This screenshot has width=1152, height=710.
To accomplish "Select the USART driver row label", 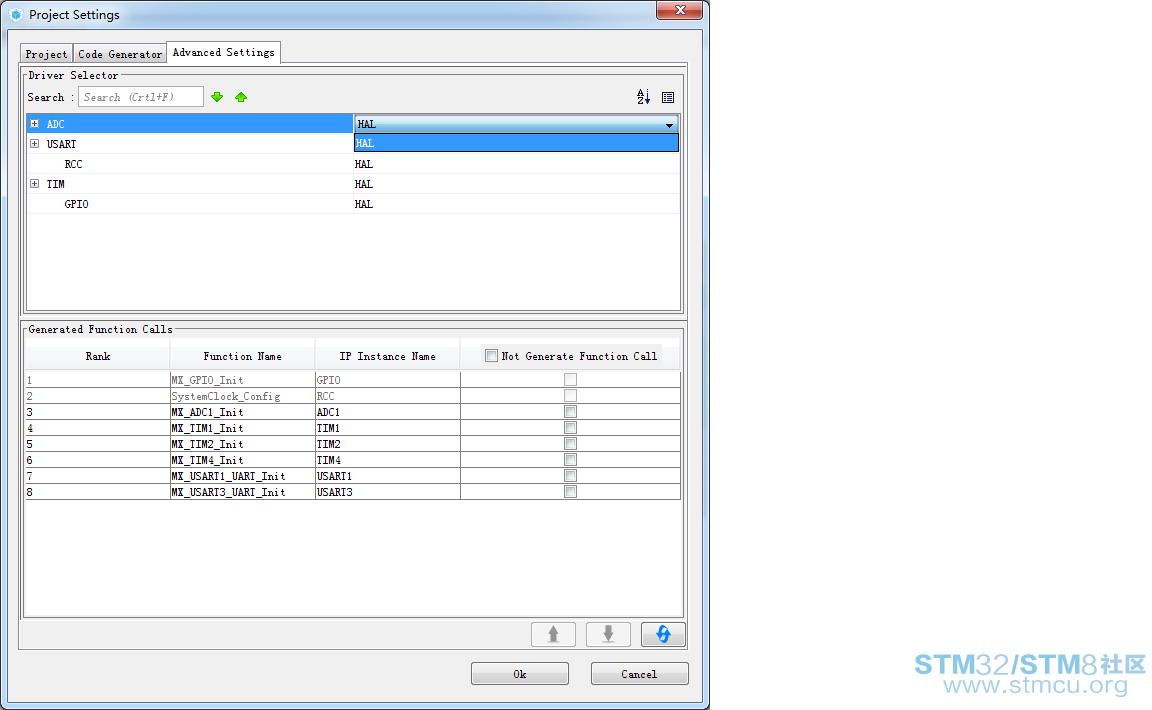I will coord(61,144).
